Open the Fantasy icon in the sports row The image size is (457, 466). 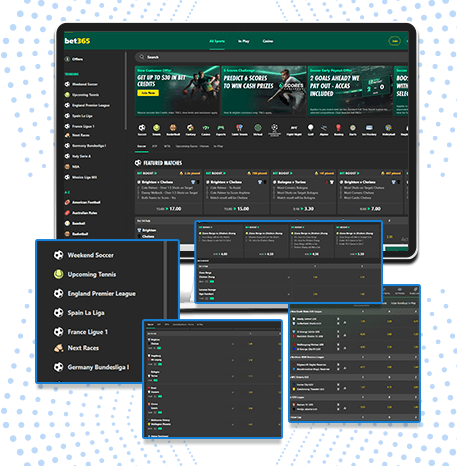[190, 128]
